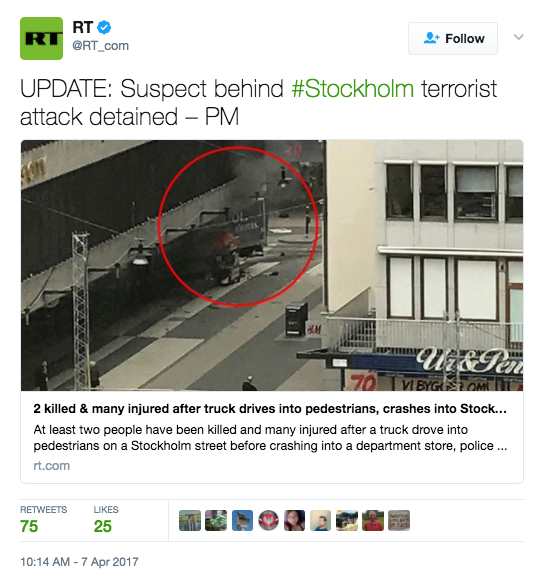
Task: Click the person-plus icon on the Follow button
Action: tap(432, 38)
